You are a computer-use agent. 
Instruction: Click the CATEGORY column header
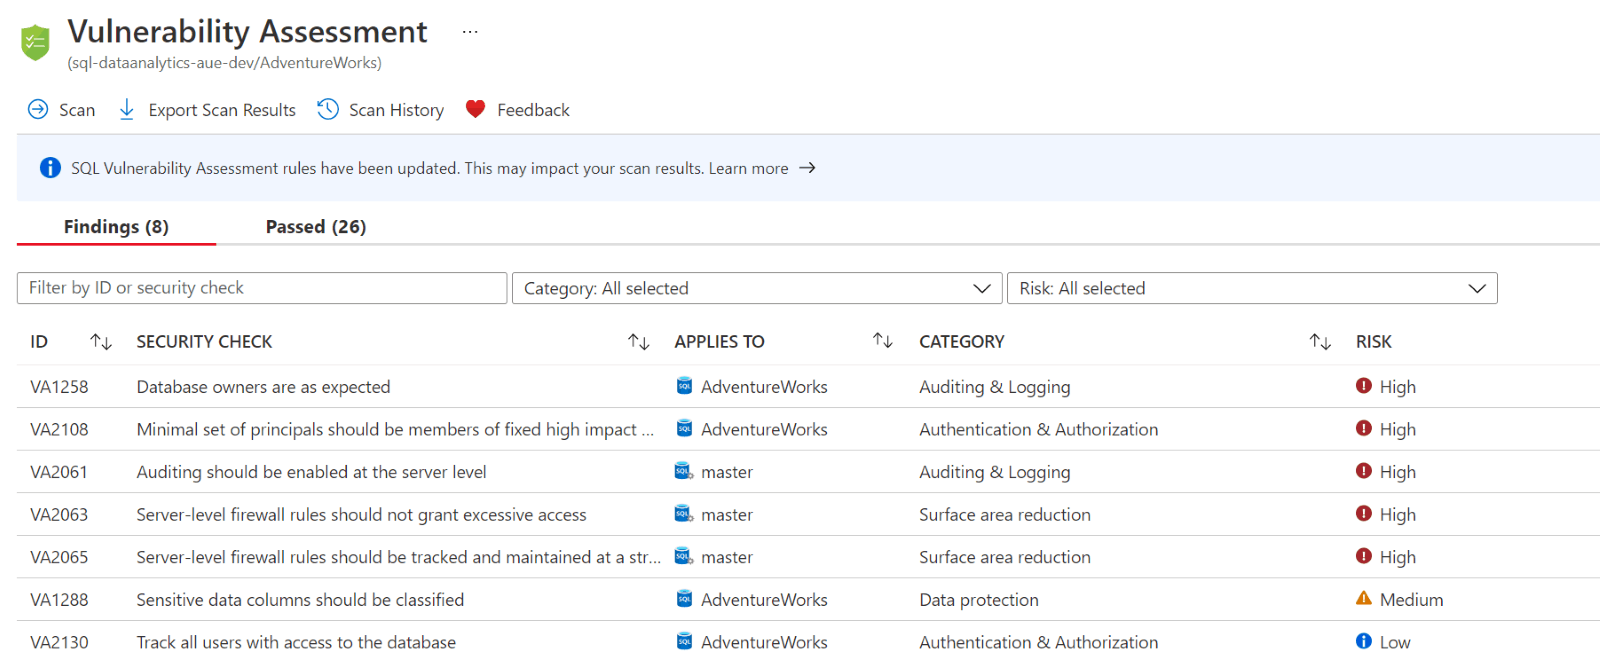coord(962,342)
